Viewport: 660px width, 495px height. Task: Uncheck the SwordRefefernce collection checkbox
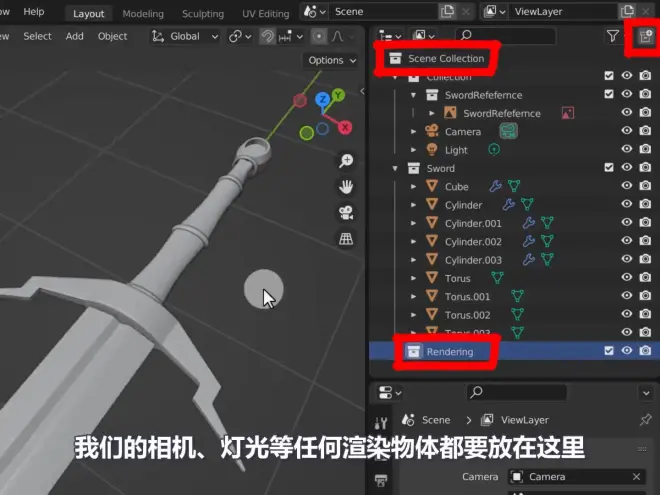[x=609, y=94]
